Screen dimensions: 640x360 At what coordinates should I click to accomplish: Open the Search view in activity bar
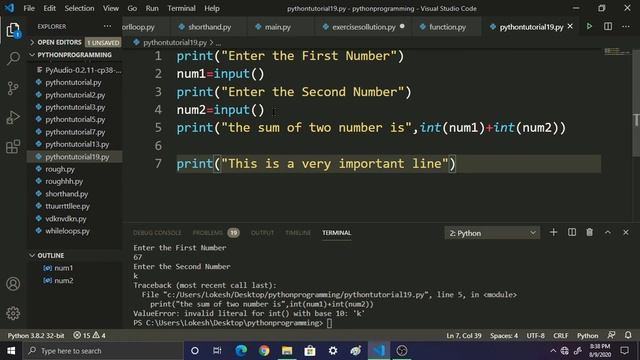pos(13,58)
